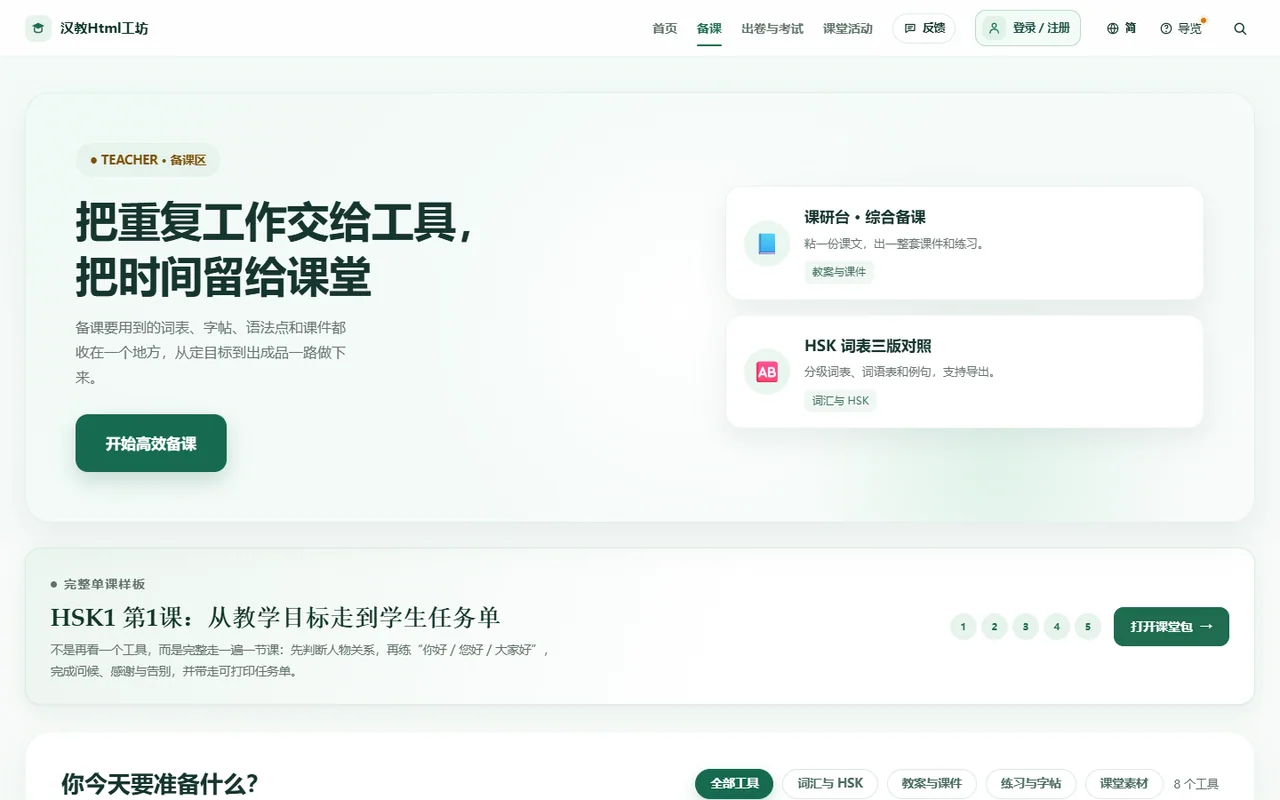
Task: Go to 首页 in the navigation
Action: pyautogui.click(x=665, y=28)
